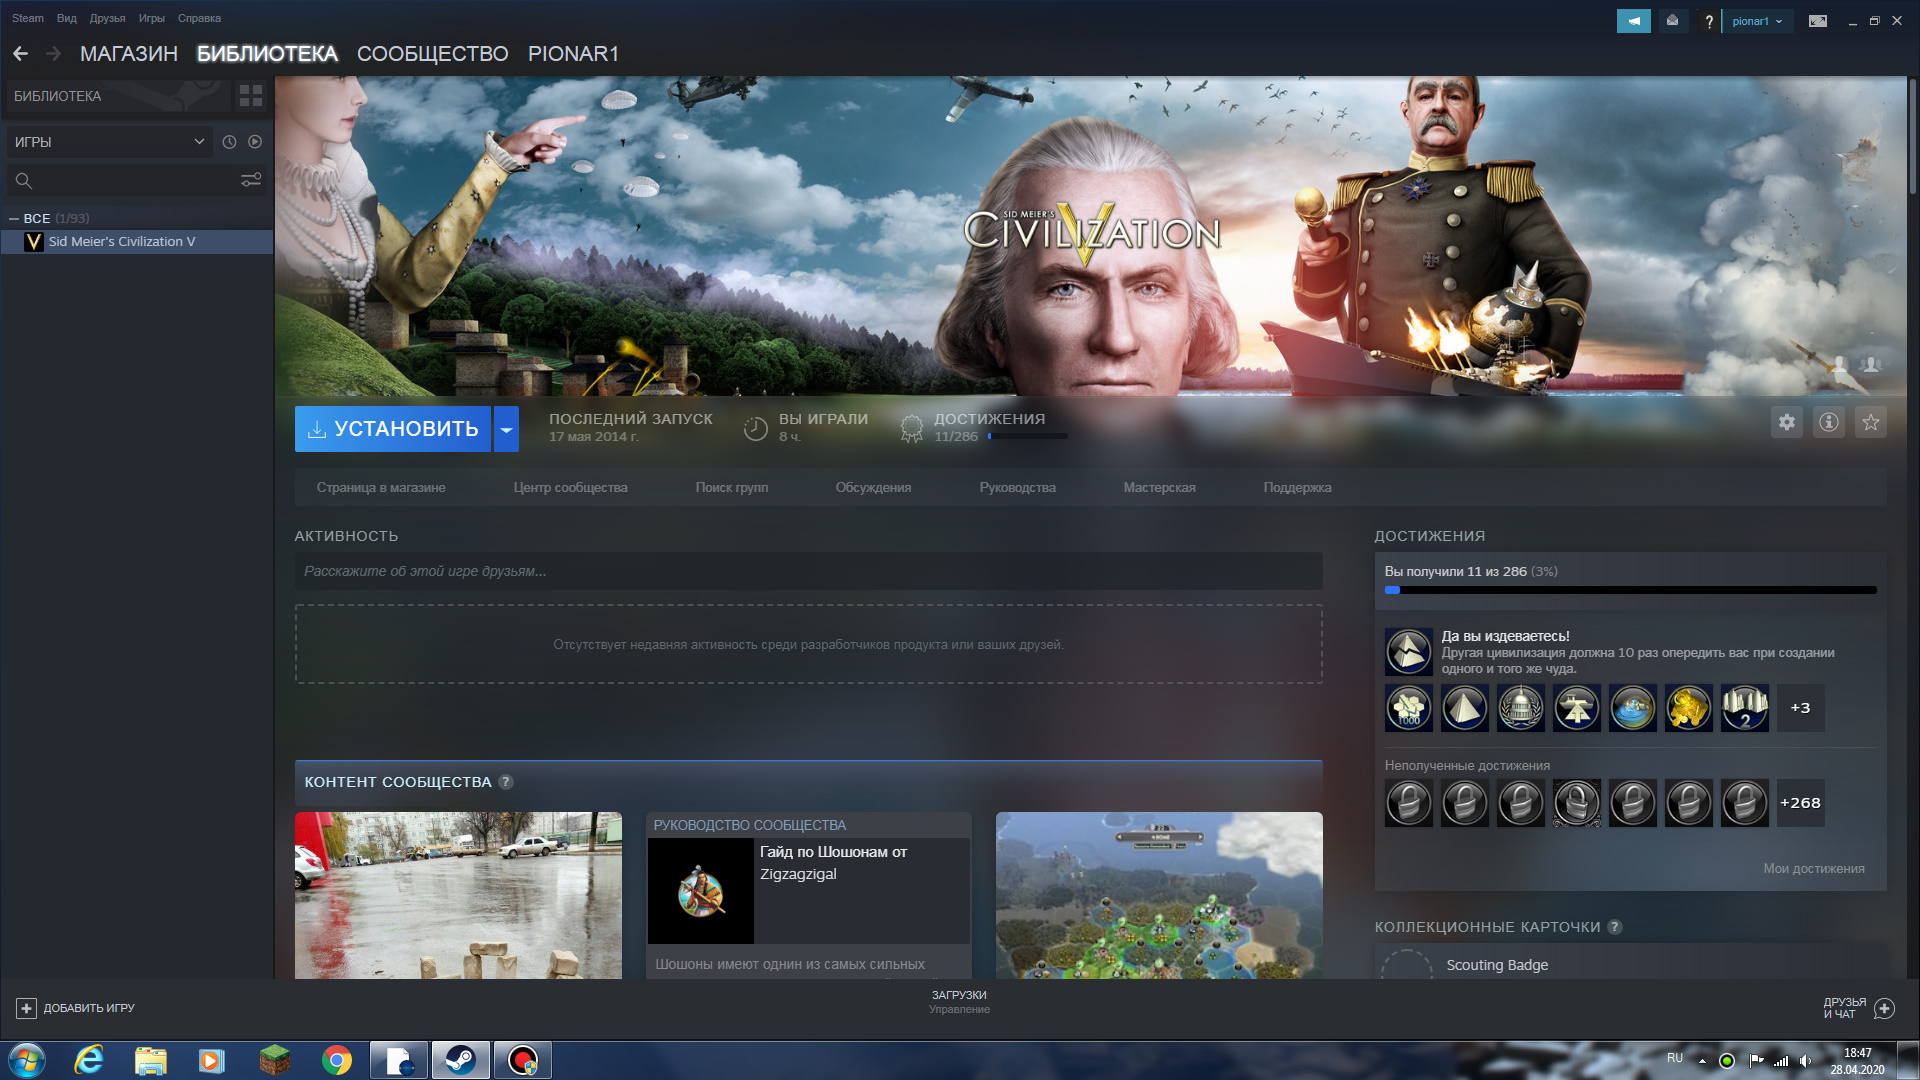Open the ИГРЫ category dropdown
Screen dimensions: 1920x1080
[109, 142]
